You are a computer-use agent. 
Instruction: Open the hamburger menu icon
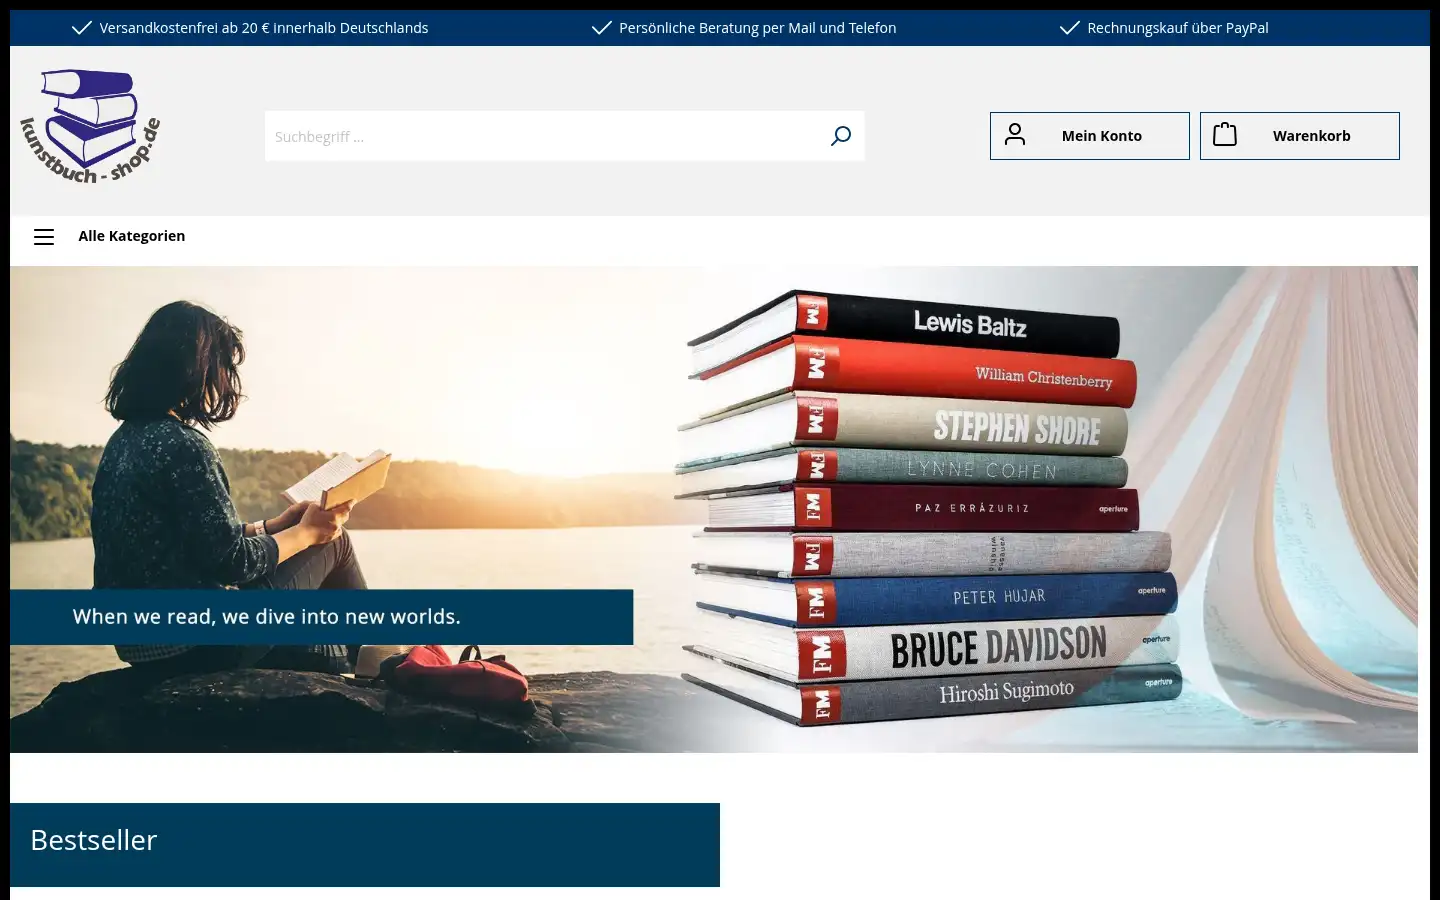pos(44,237)
